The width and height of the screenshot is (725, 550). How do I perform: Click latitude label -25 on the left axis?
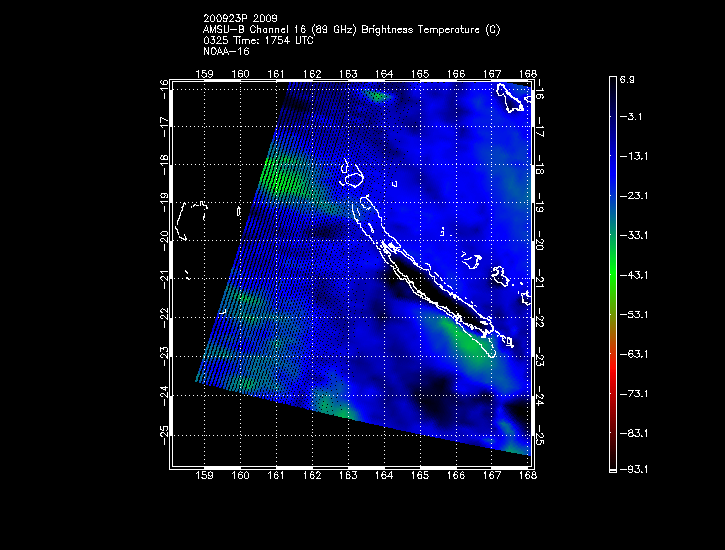click(x=164, y=435)
